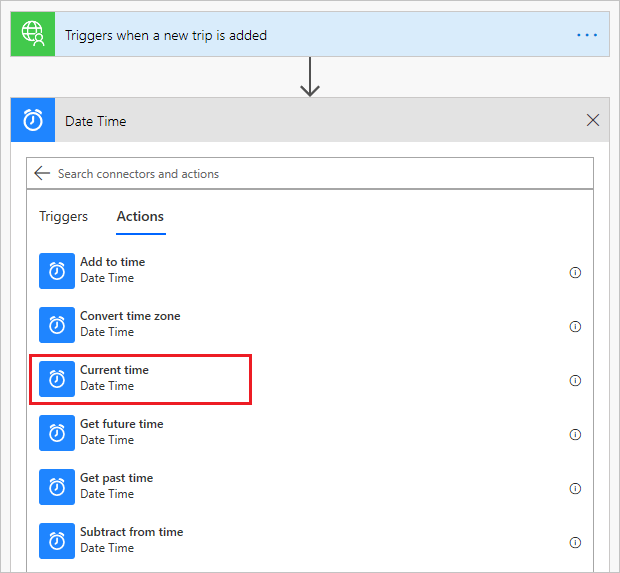Viewport: 620px width, 573px height.
Task: Show info for Convert time zone
Action: click(x=575, y=327)
